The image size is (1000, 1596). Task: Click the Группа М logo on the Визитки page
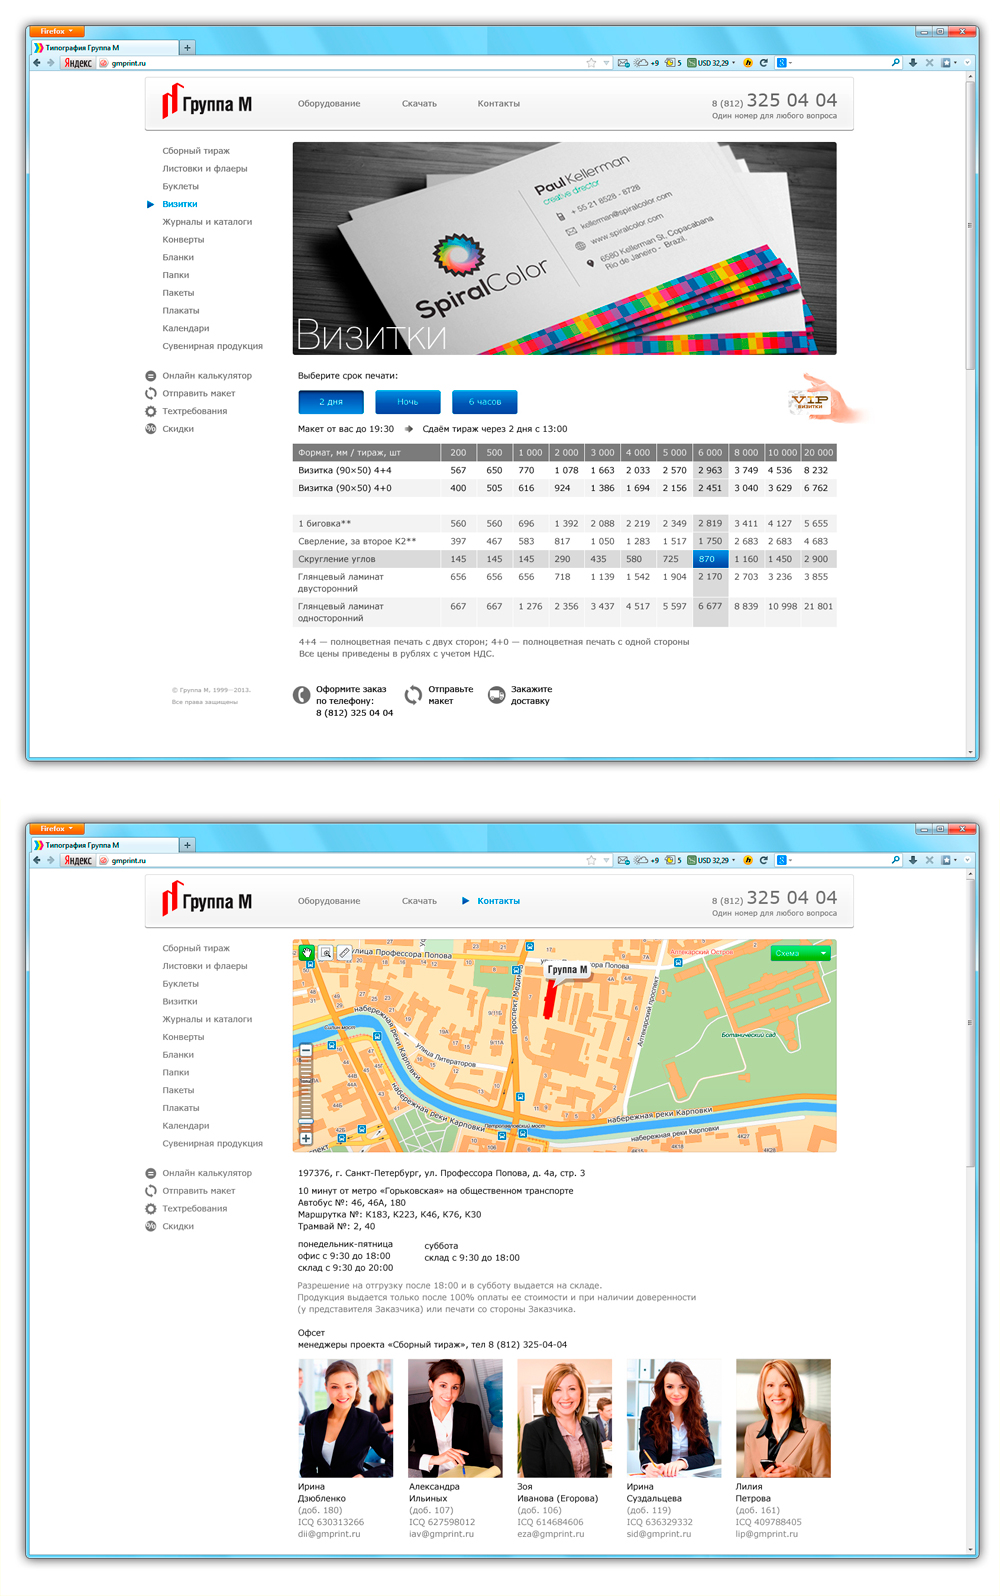point(207,102)
